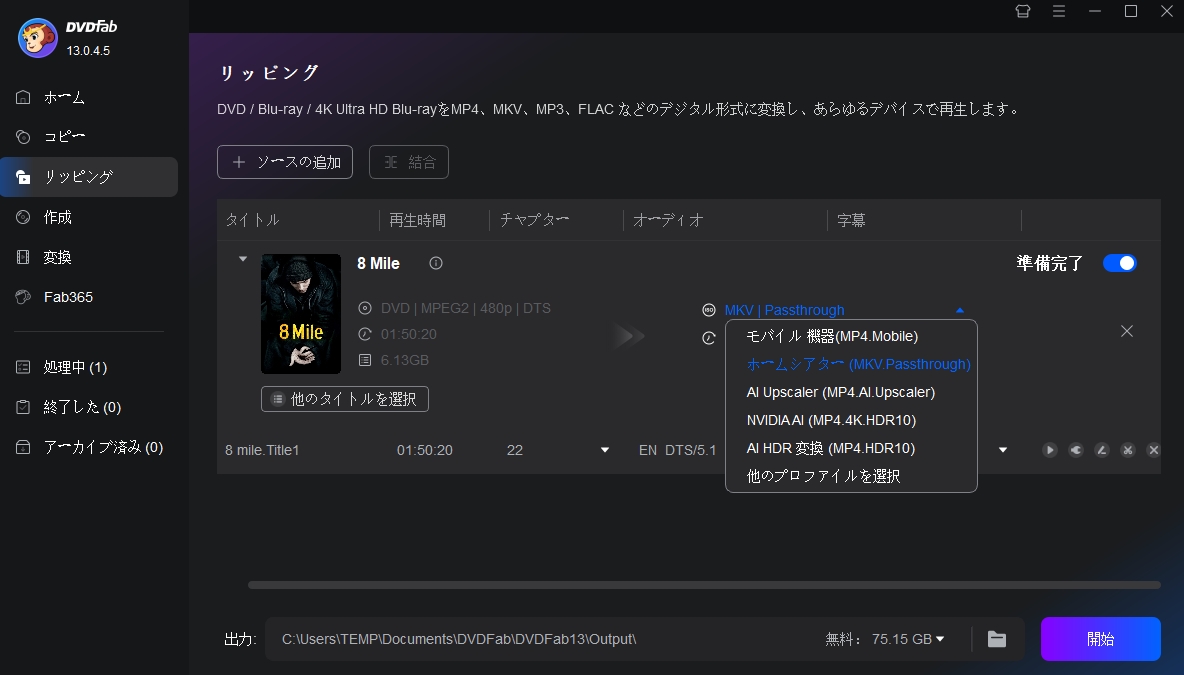Image resolution: width=1184 pixels, height=675 pixels.
Task: Remove the 8 Mile source with X icon
Action: [x=1127, y=331]
